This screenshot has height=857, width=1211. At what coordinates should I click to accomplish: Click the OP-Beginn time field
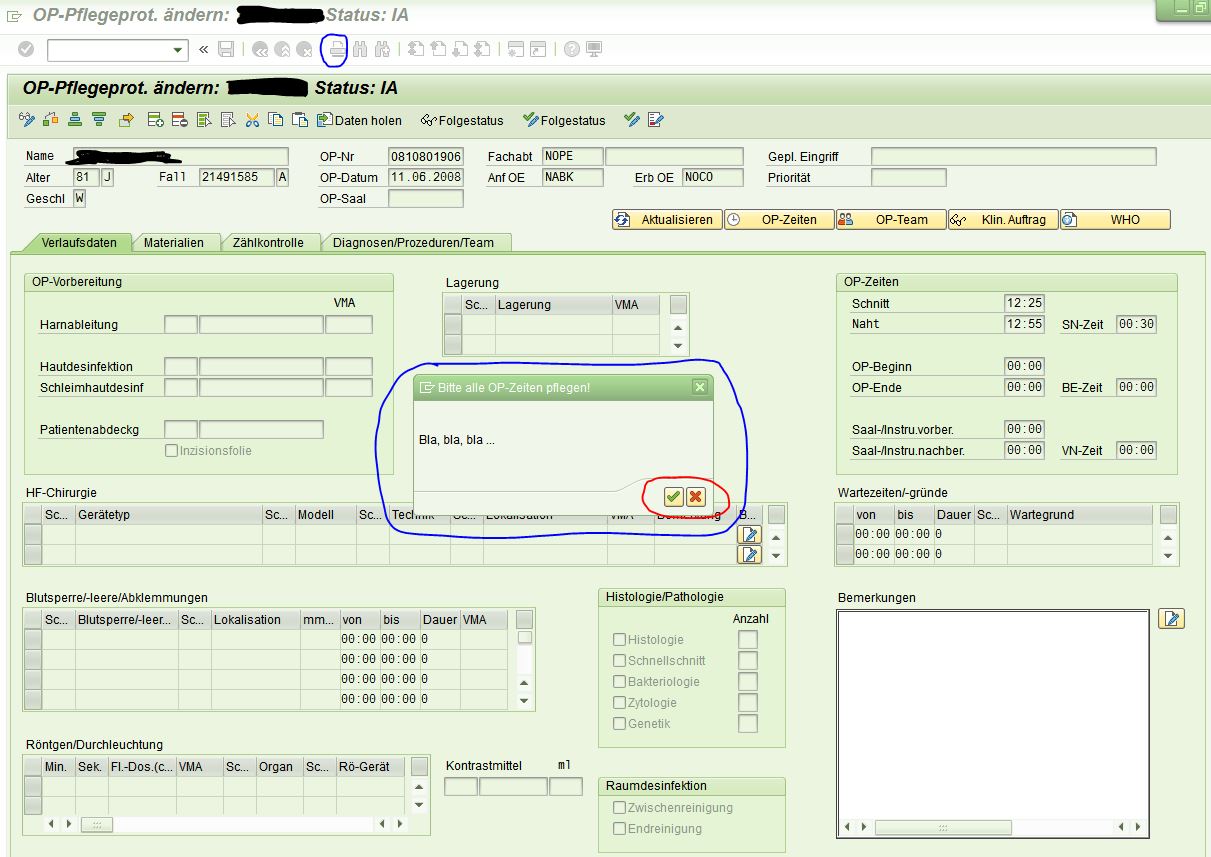[1024, 367]
